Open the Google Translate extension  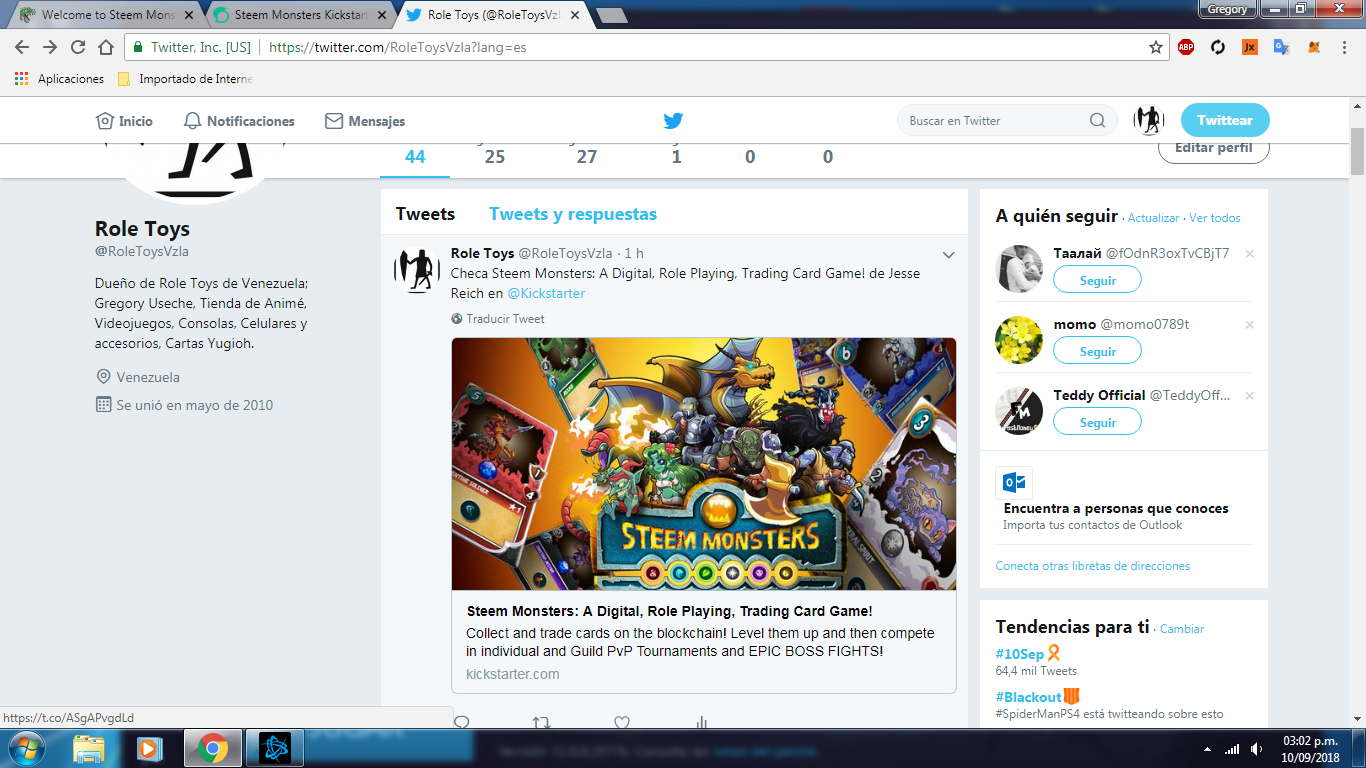click(1281, 47)
